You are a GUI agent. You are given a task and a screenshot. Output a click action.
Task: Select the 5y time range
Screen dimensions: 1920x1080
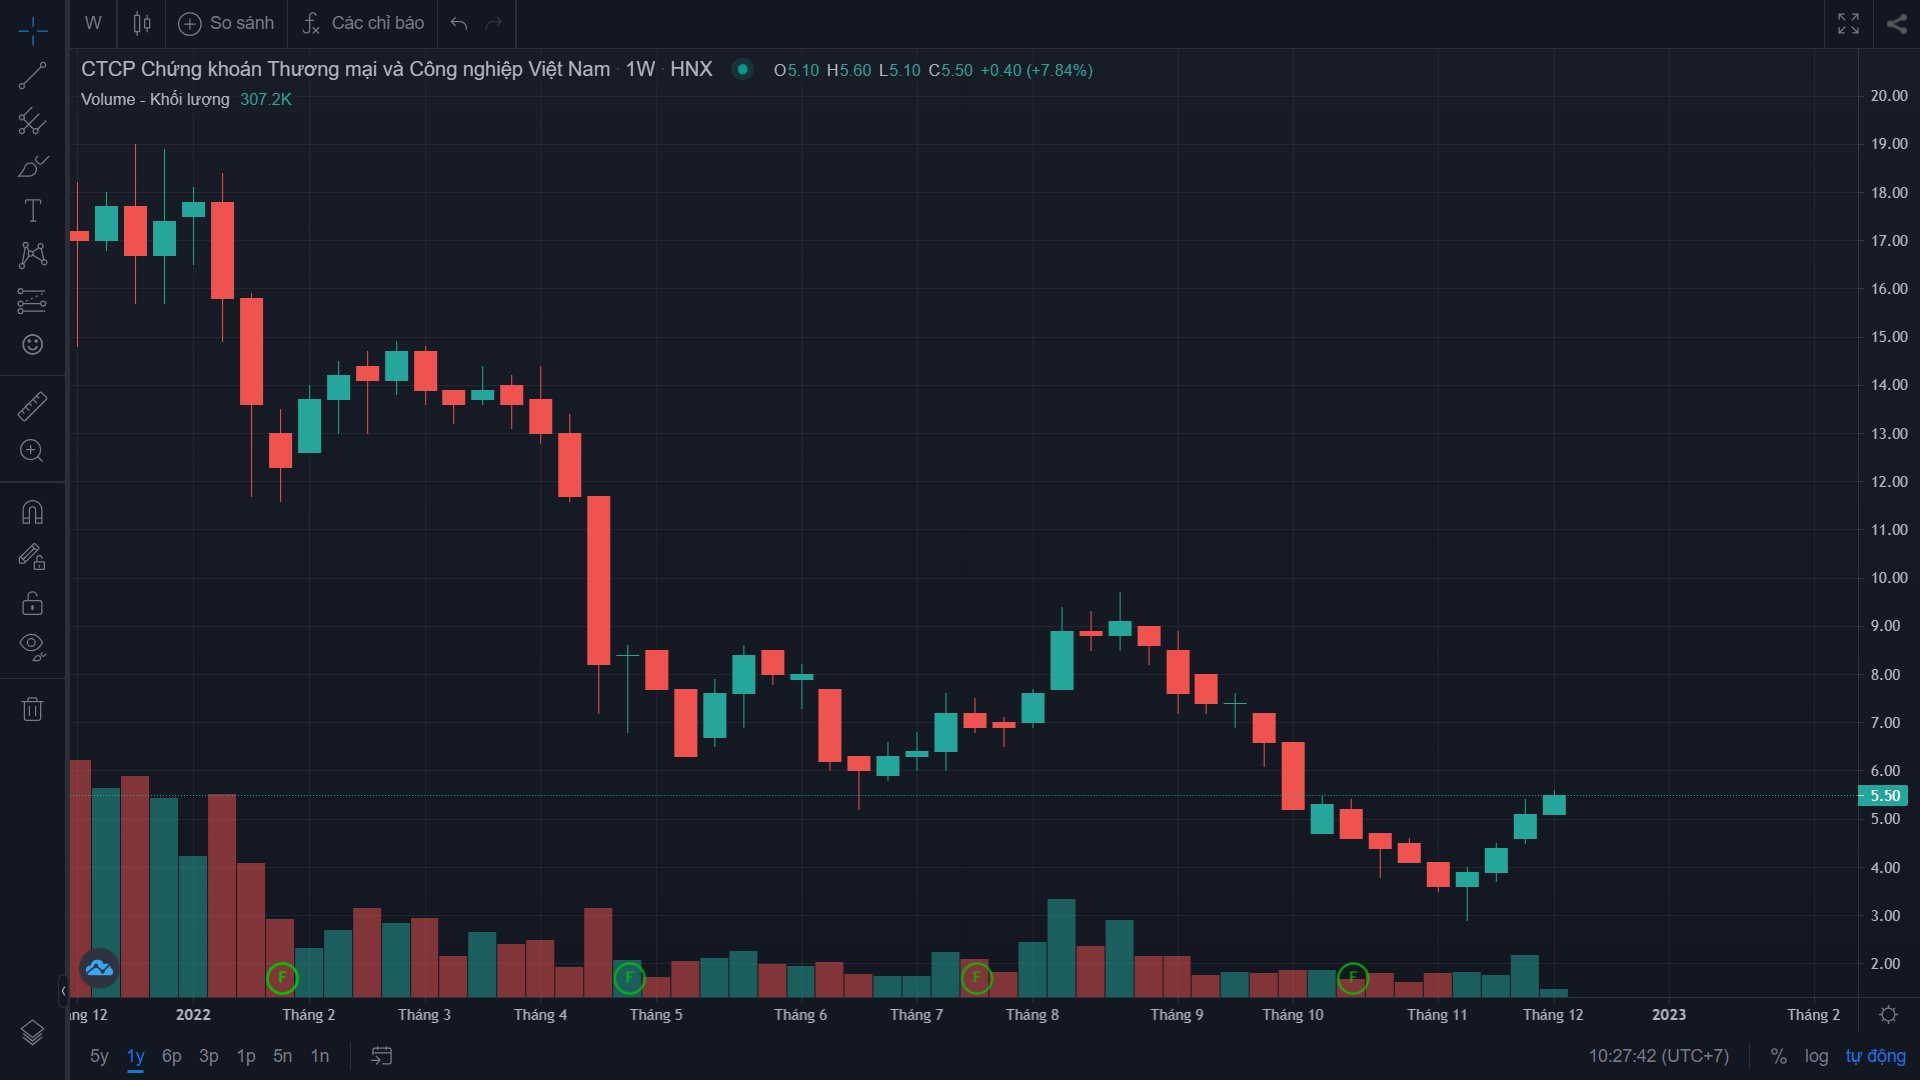pos(99,1056)
